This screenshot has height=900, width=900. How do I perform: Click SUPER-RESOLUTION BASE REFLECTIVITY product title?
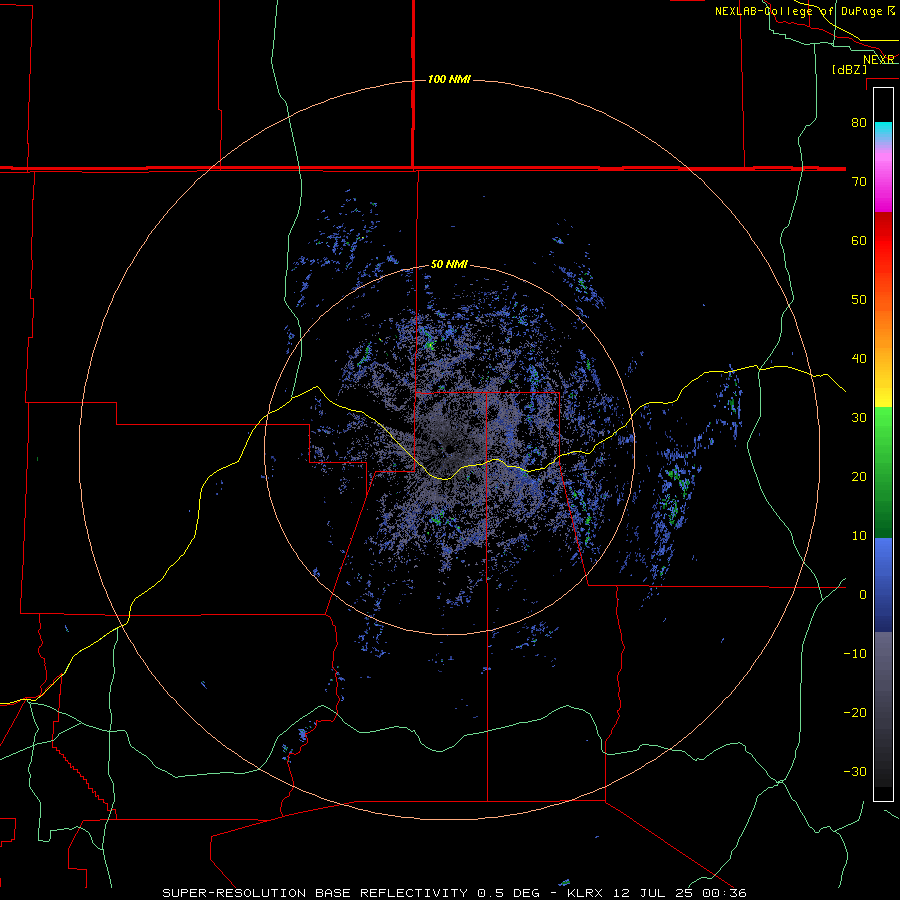[x=315, y=893]
